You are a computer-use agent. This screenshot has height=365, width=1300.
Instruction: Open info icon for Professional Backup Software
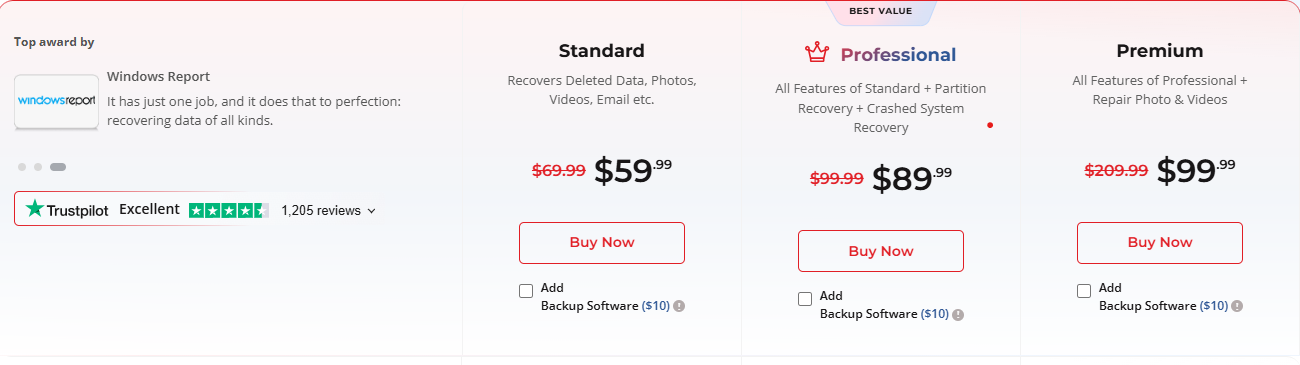(x=958, y=314)
